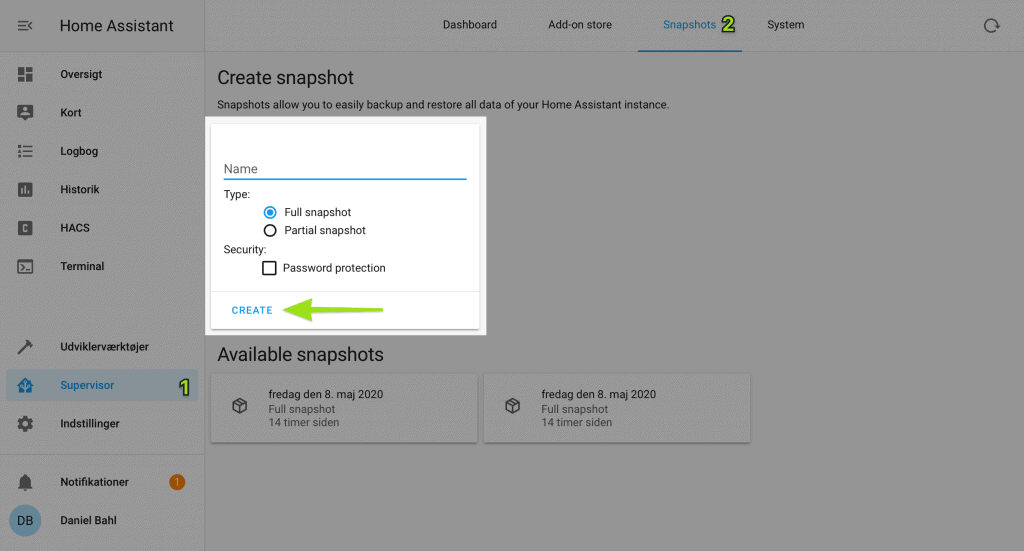
Task: Switch to the System tab
Action: [x=786, y=25]
